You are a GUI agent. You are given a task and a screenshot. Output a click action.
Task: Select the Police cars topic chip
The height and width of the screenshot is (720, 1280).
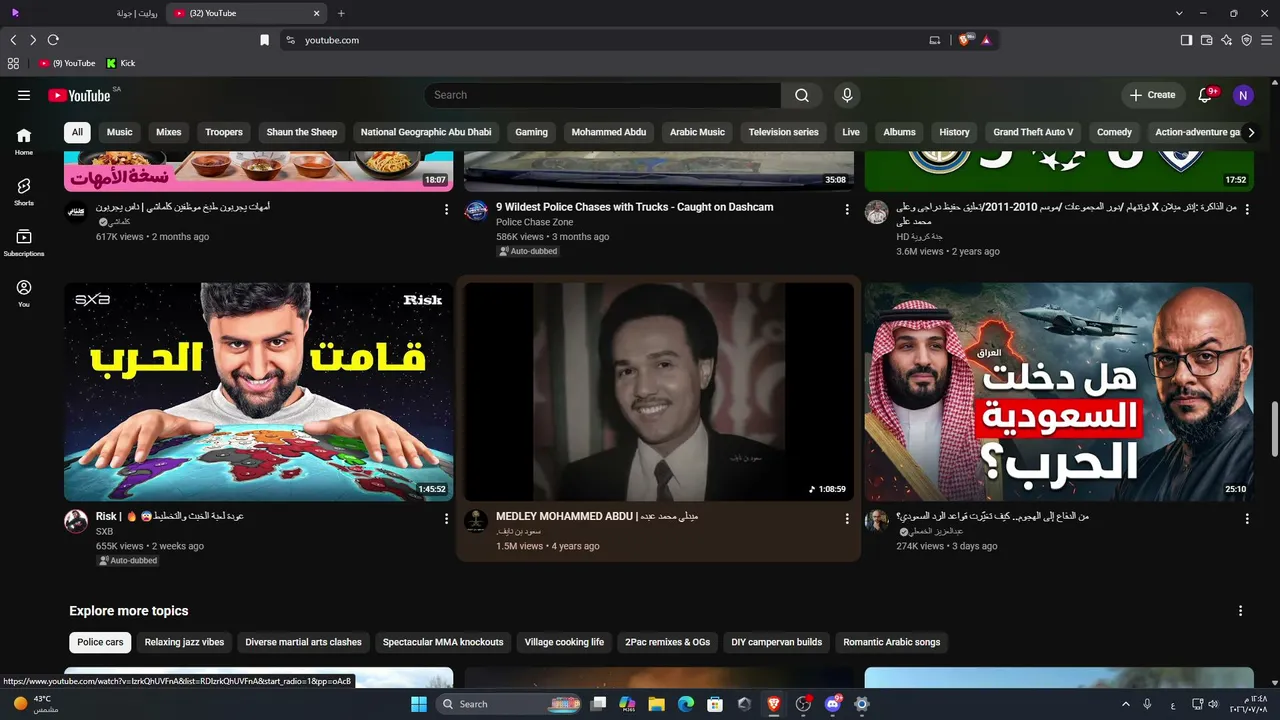pyautogui.click(x=100, y=642)
